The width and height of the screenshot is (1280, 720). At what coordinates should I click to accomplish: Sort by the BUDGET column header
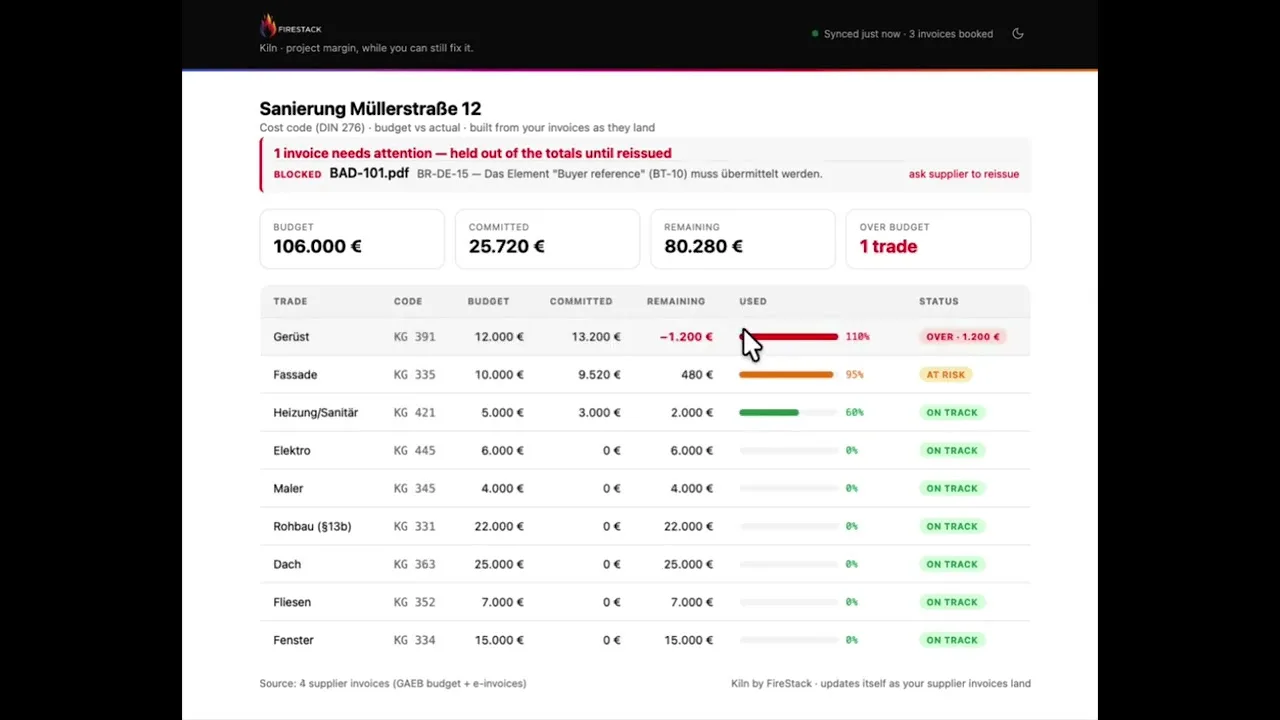(488, 301)
